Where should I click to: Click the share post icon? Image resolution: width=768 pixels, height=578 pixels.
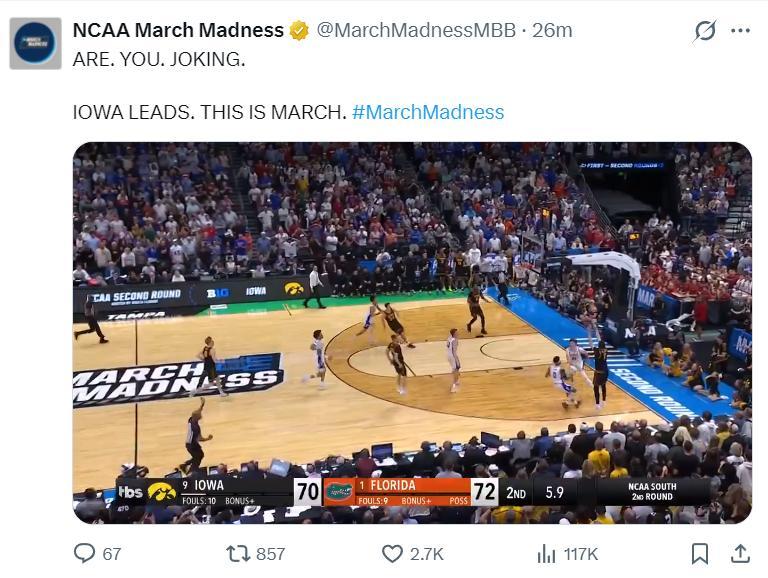click(x=740, y=553)
